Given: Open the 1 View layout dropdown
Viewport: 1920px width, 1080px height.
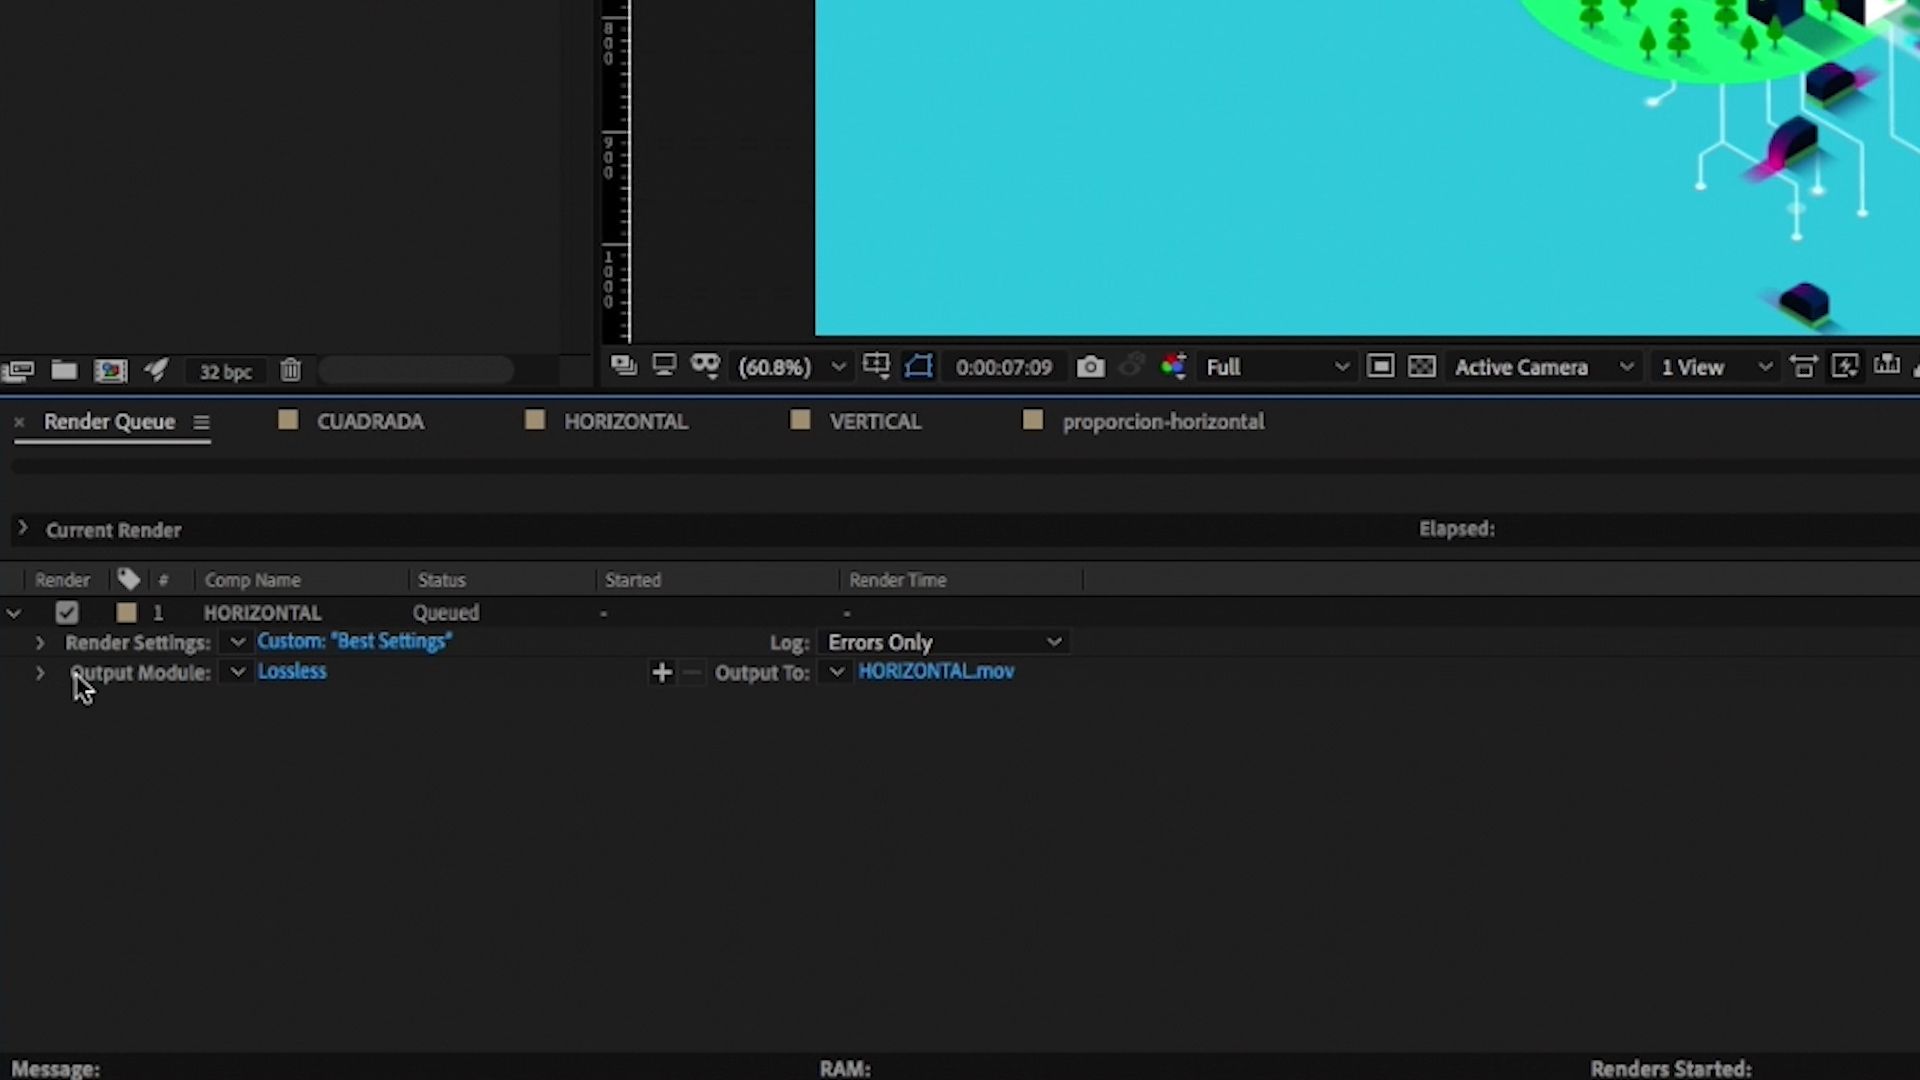Looking at the screenshot, I should [x=1716, y=367].
